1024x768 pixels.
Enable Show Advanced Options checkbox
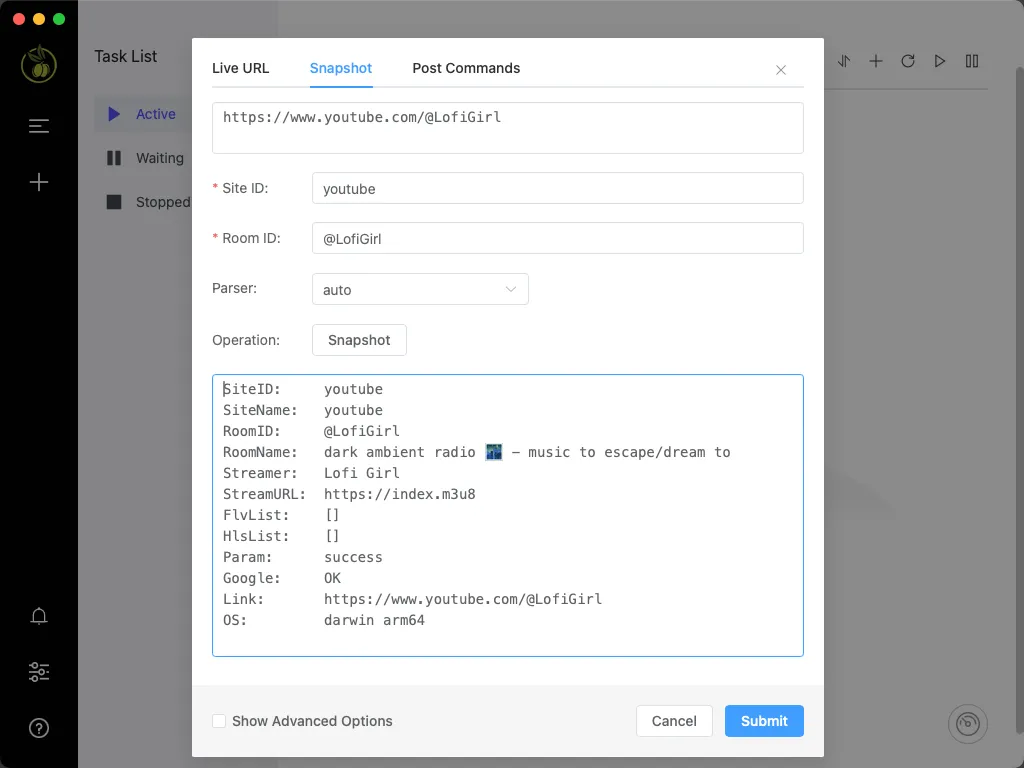(x=219, y=721)
